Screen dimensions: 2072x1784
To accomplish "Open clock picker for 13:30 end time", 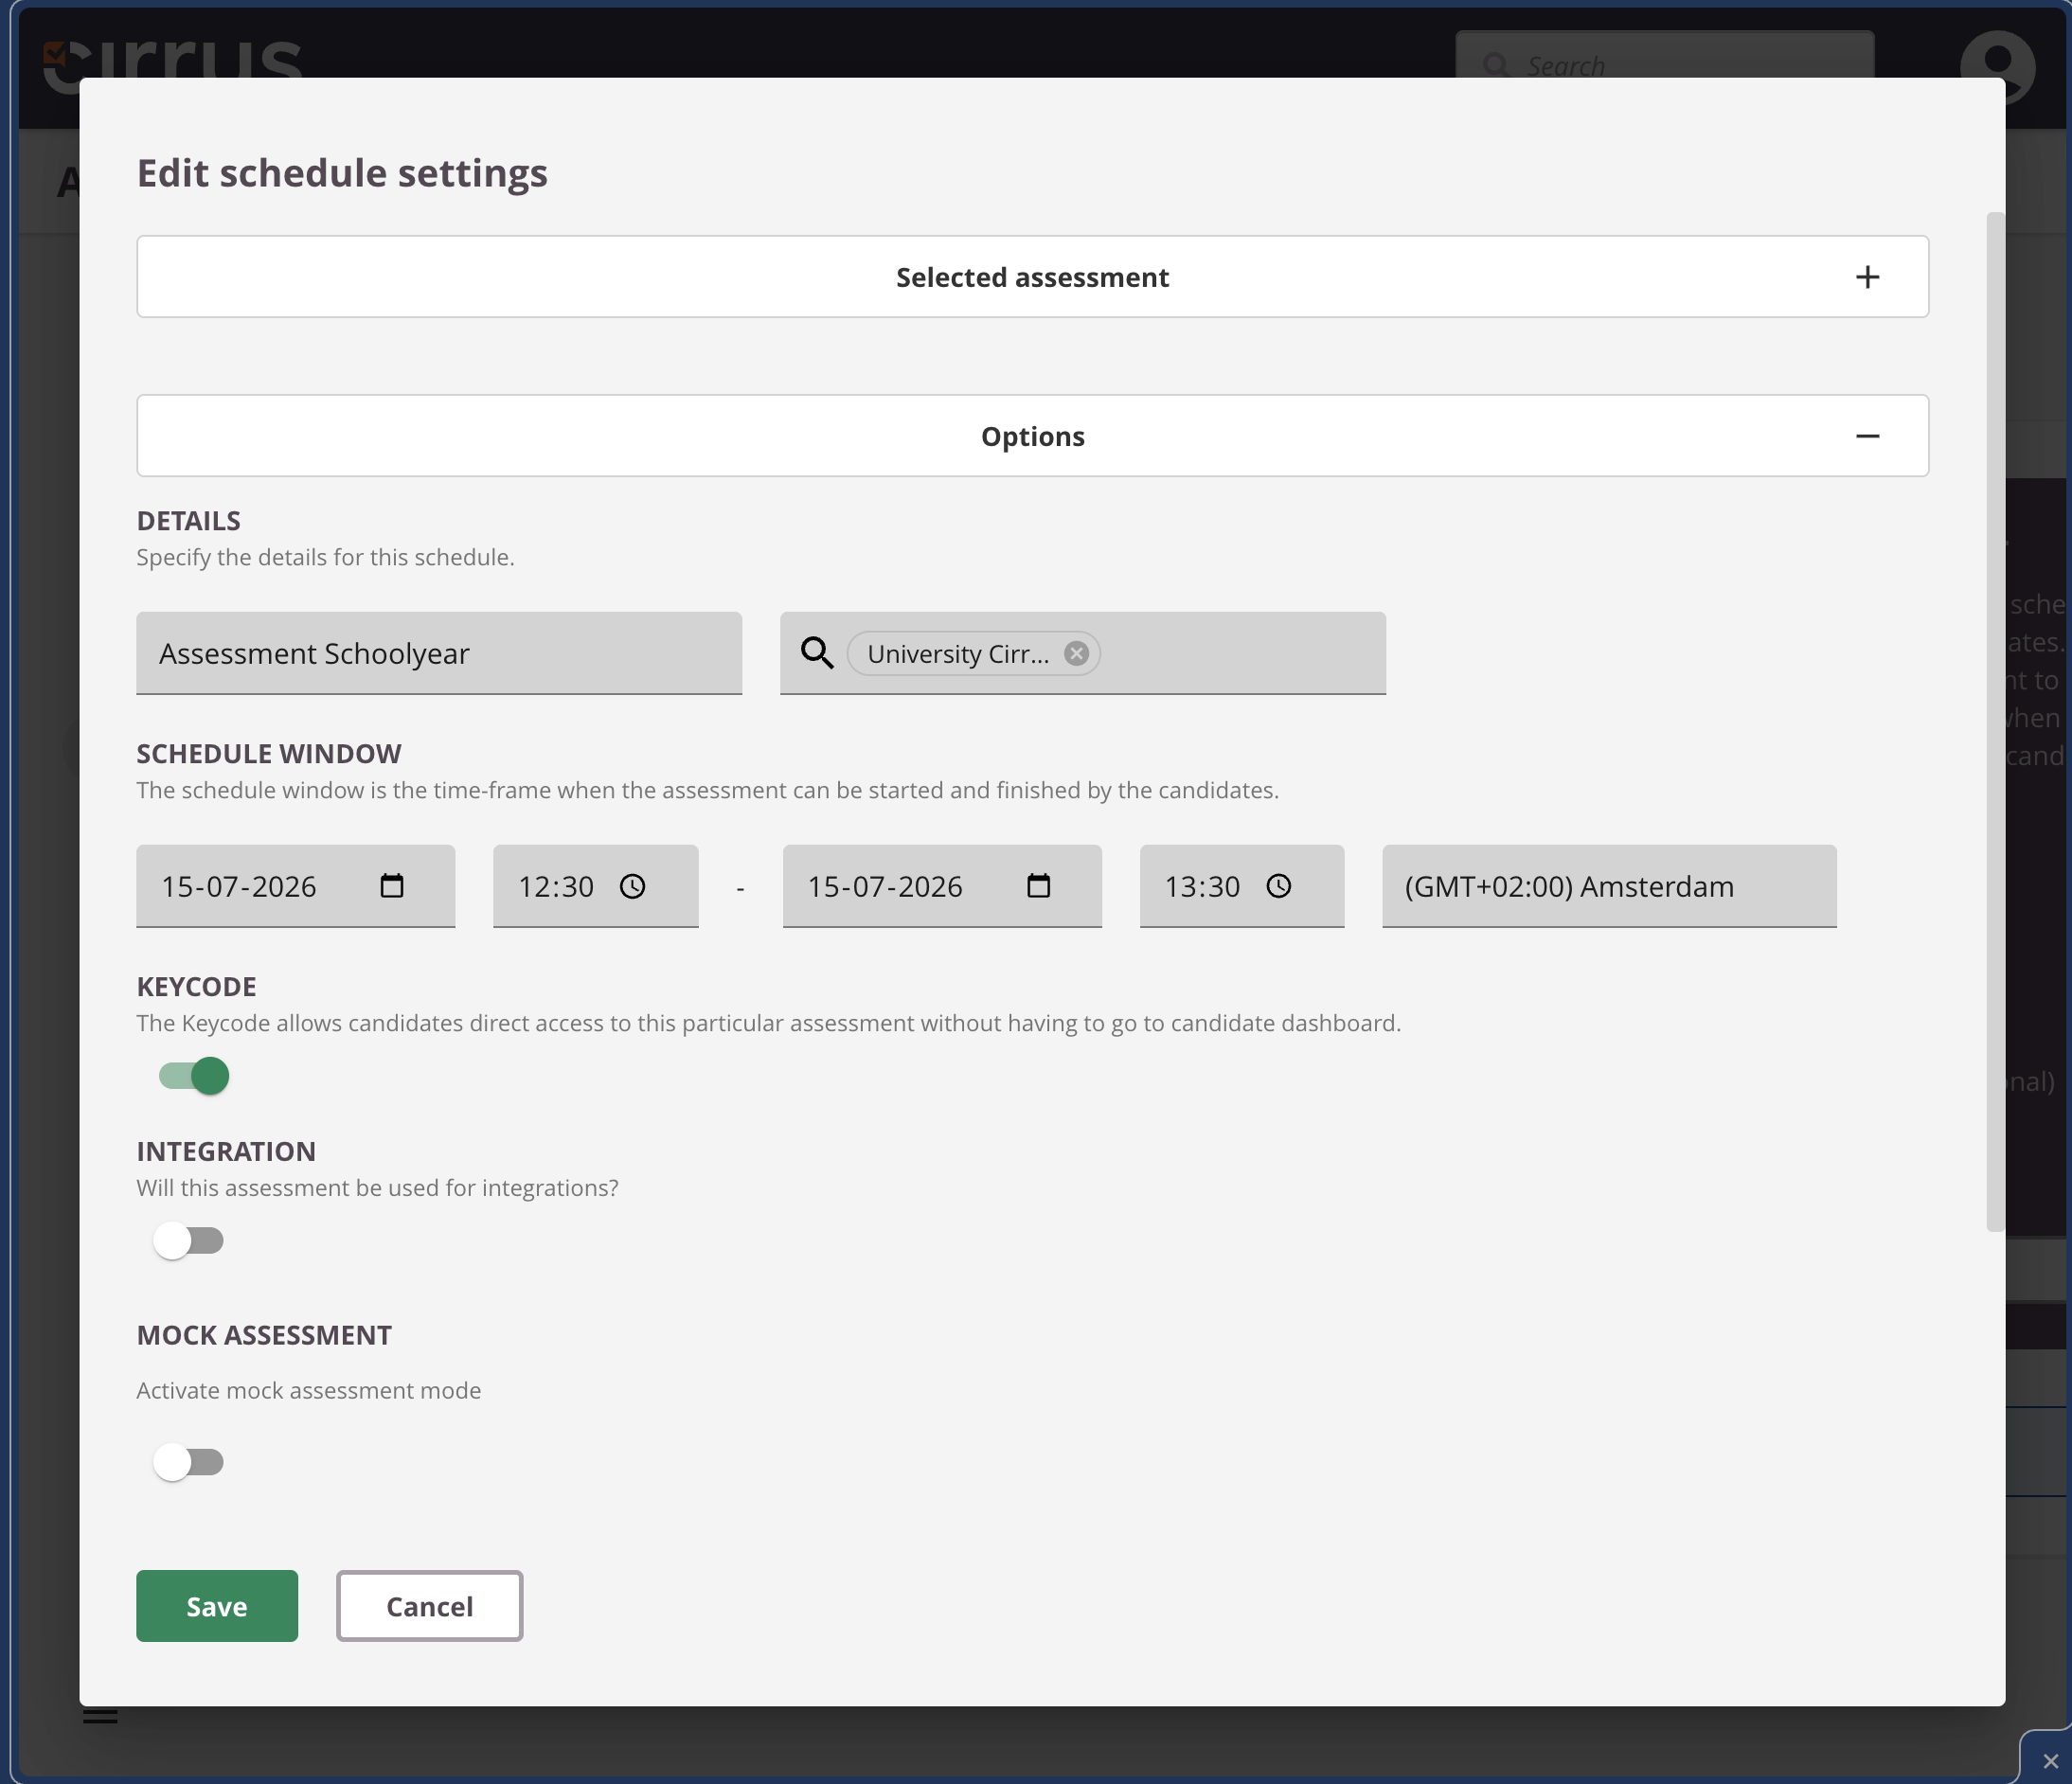I will point(1279,886).
